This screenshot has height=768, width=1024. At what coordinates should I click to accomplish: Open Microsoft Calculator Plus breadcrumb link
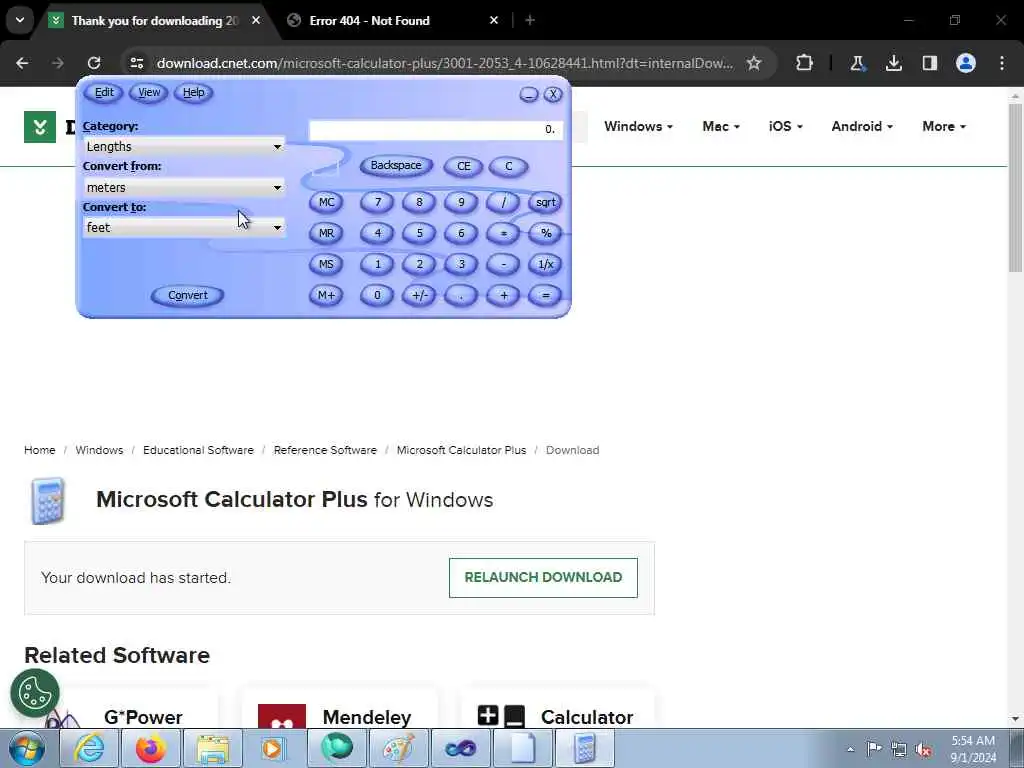[x=461, y=450]
